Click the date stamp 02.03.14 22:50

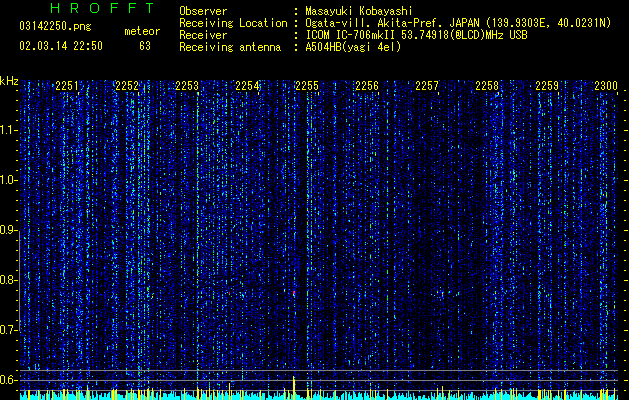pyautogui.click(x=61, y=46)
